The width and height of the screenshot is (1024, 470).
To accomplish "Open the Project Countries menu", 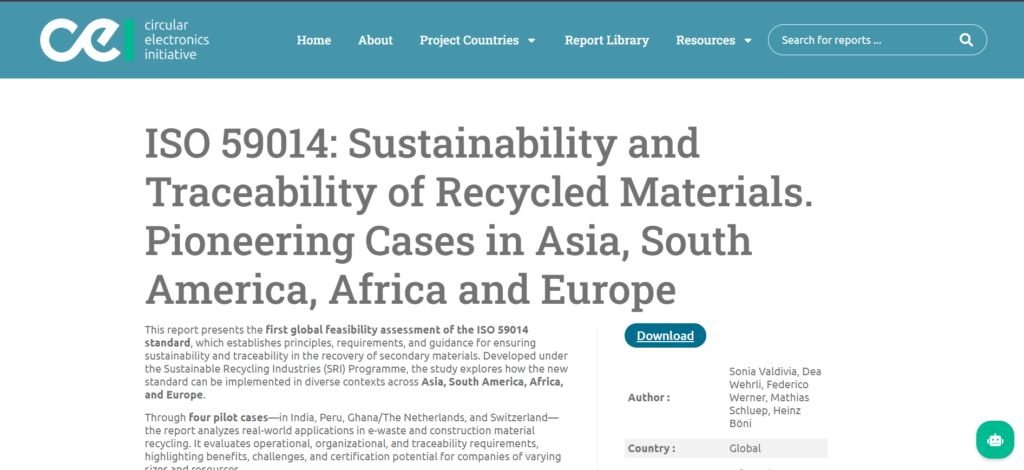I will coord(469,40).
